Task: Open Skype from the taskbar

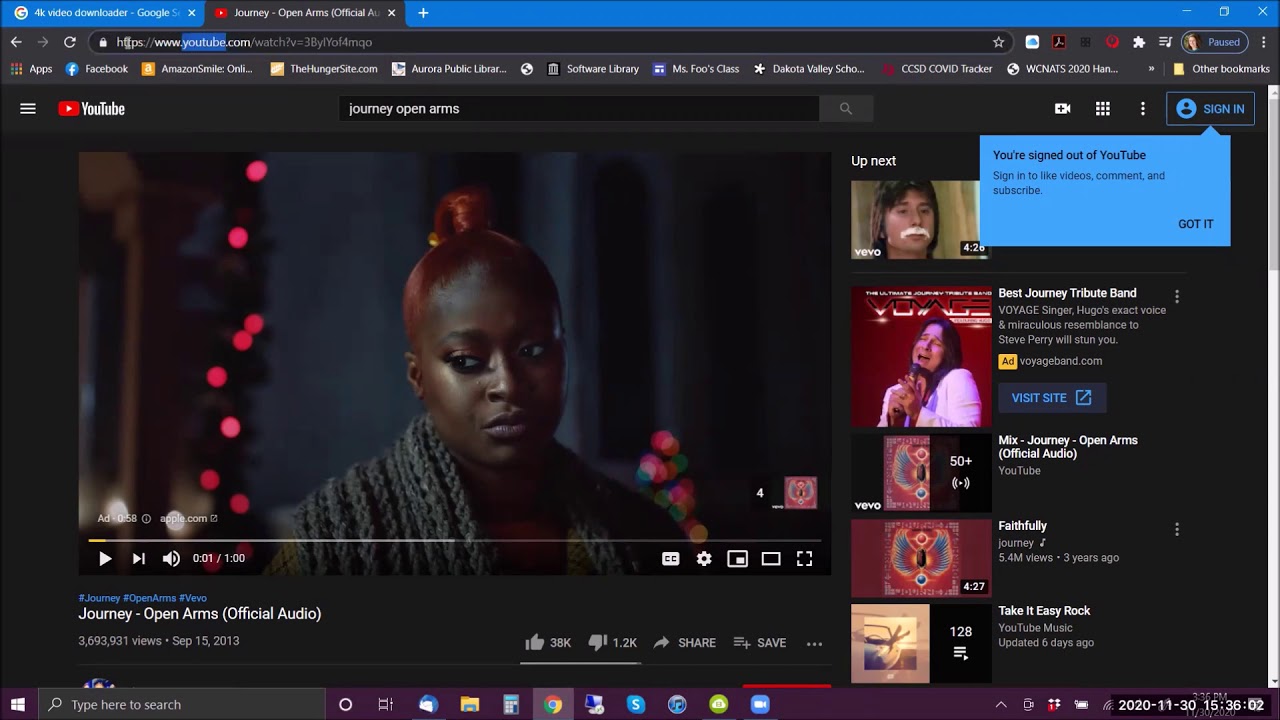Action: [x=636, y=704]
